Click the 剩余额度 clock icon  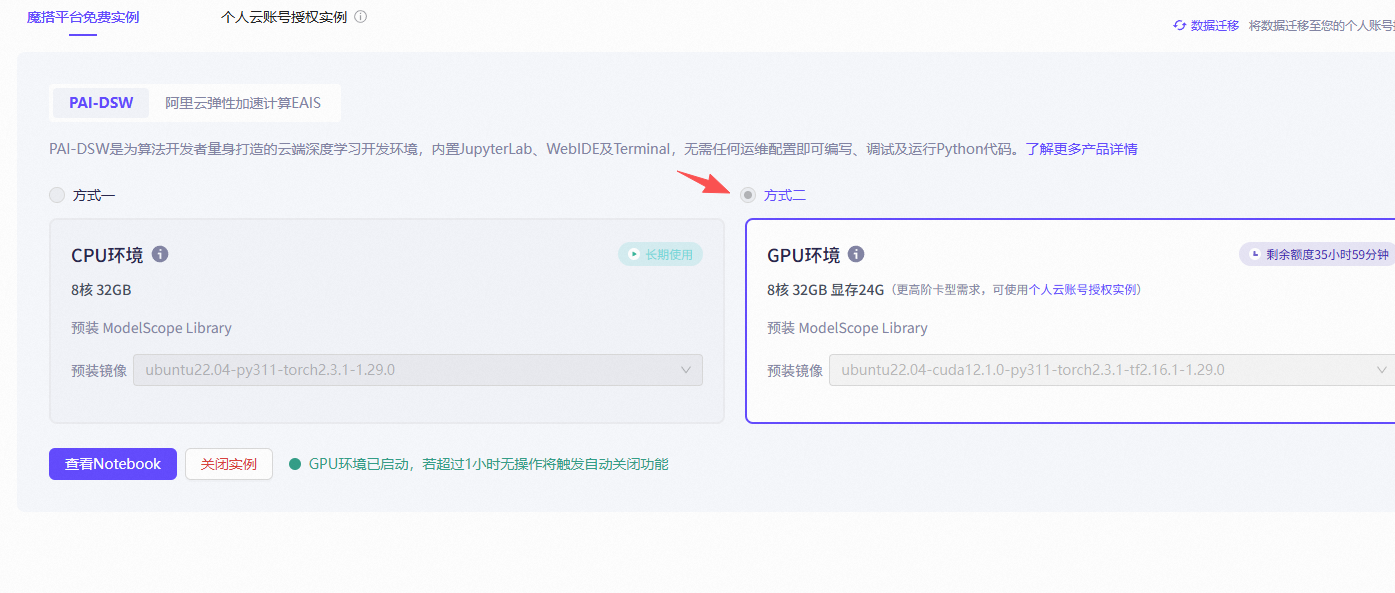pyautogui.click(x=1254, y=254)
